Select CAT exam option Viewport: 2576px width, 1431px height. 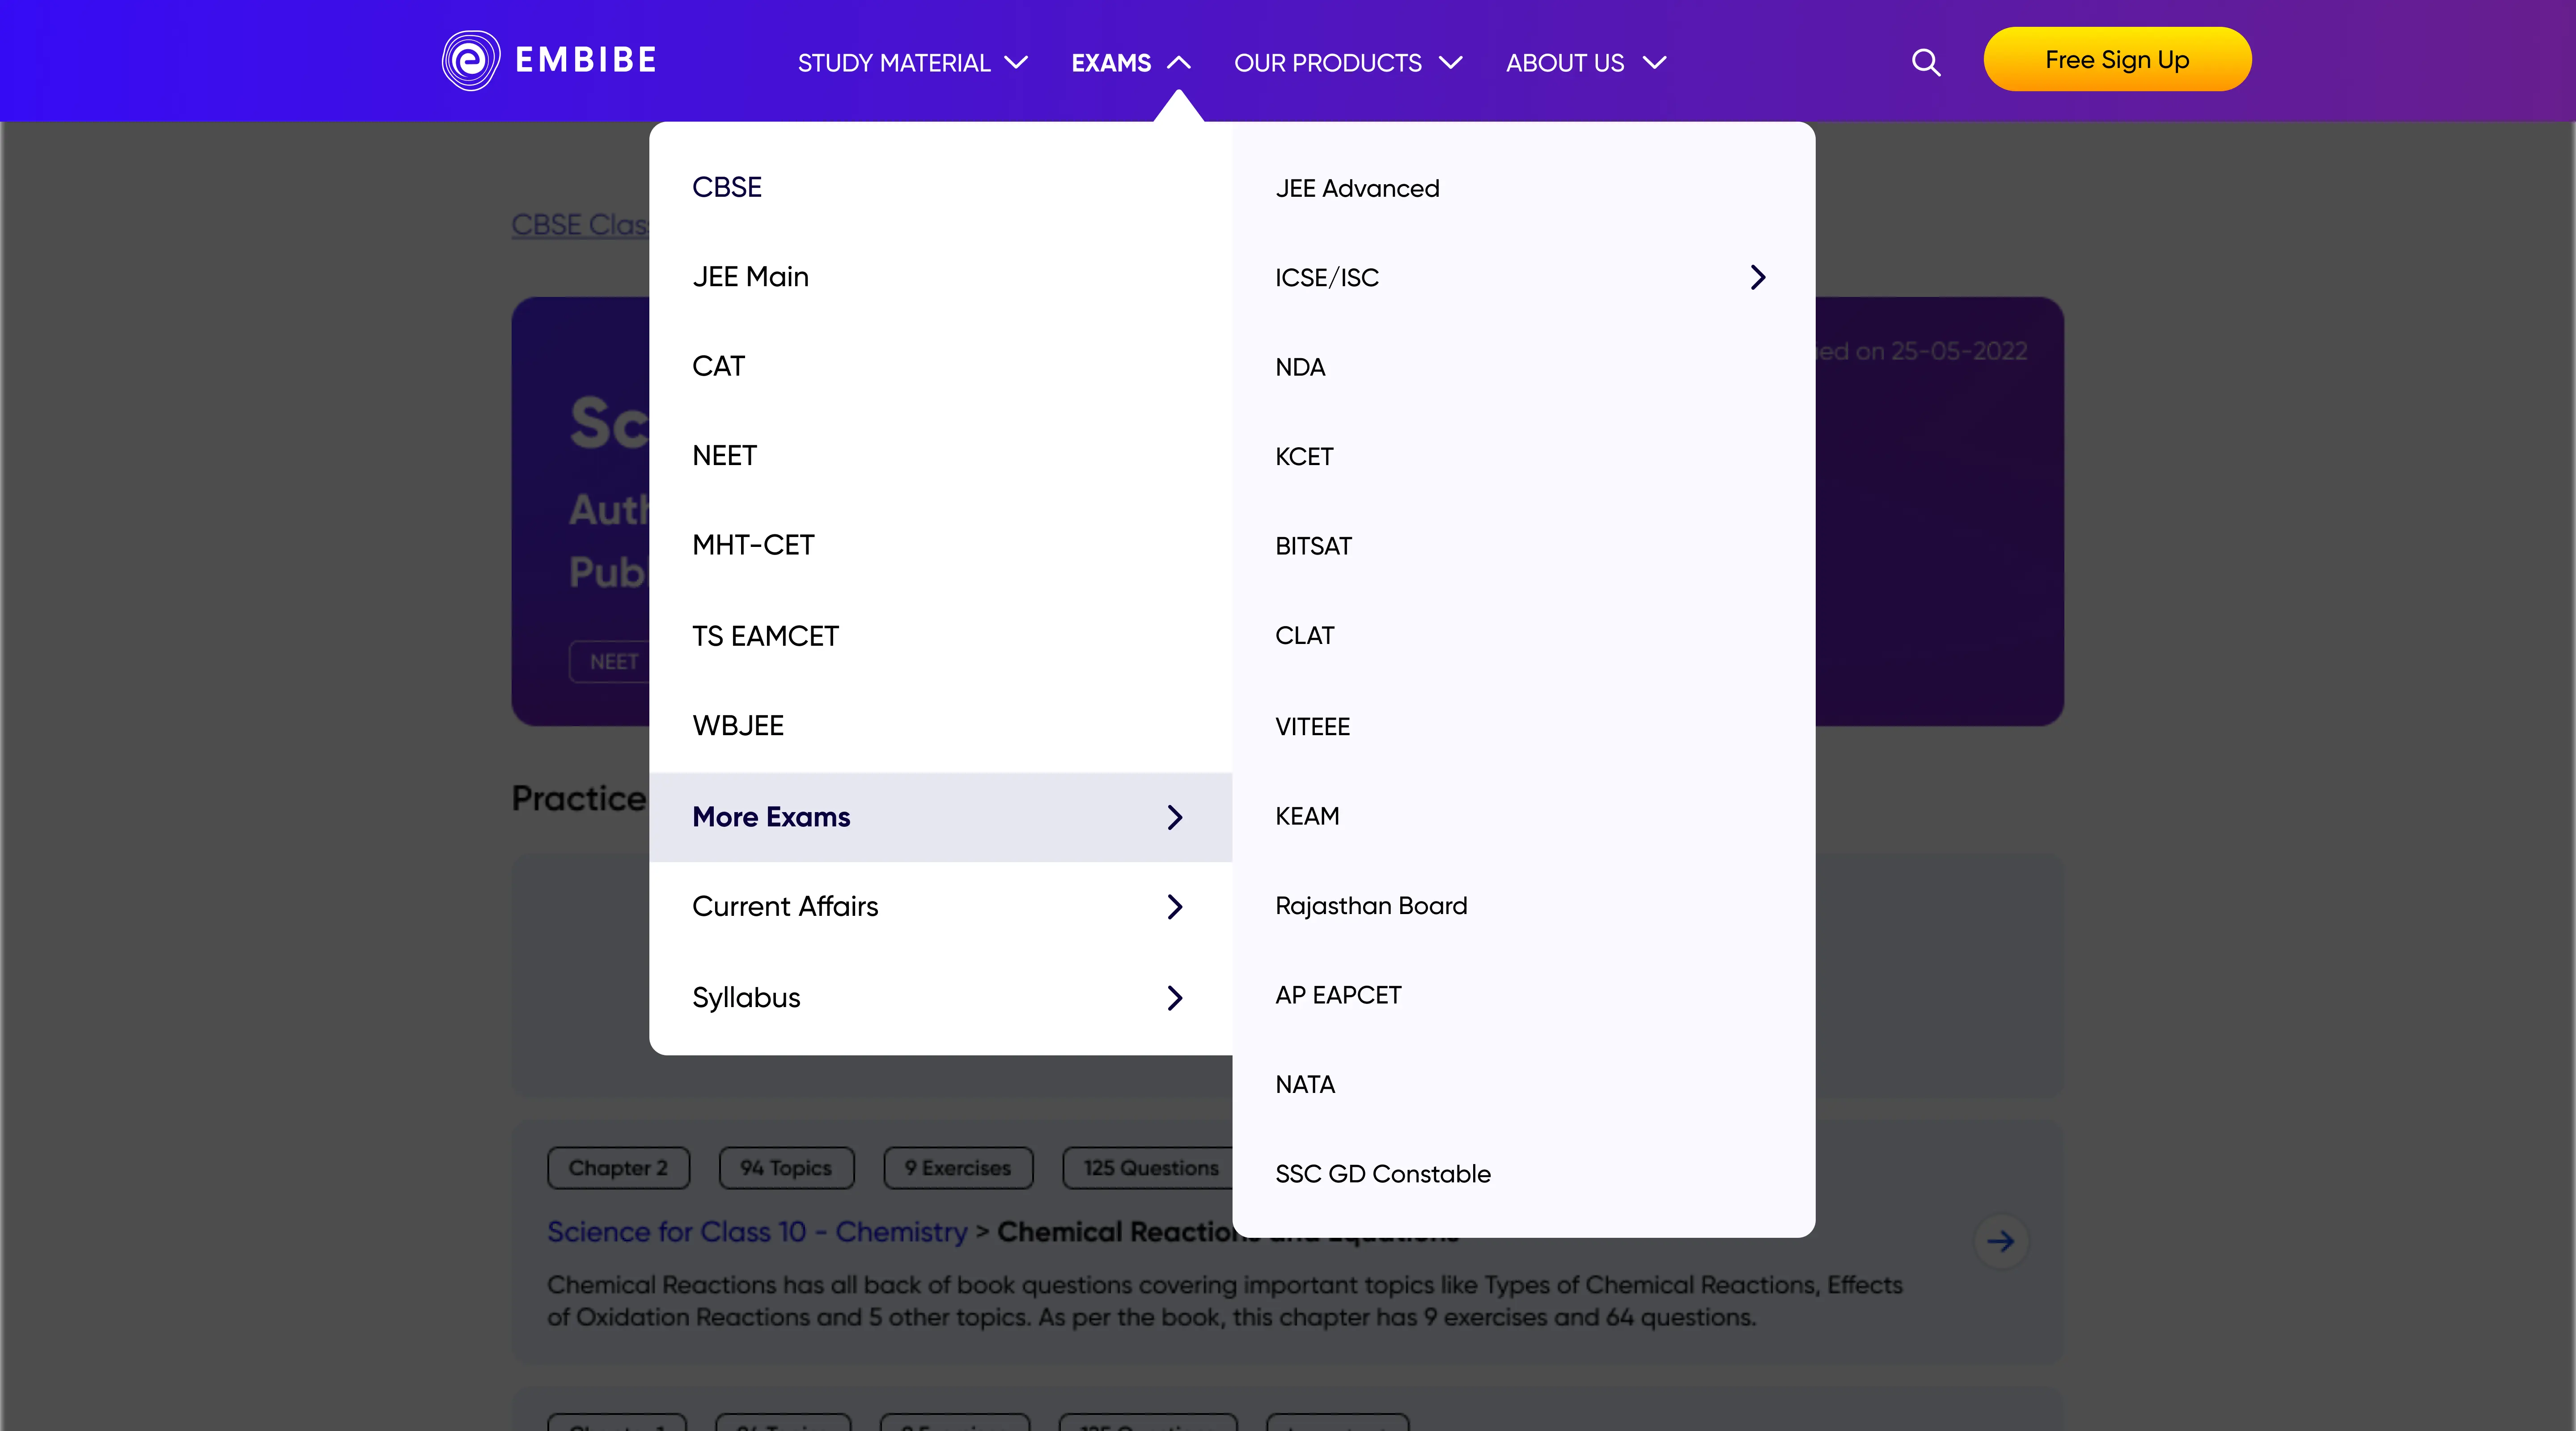pos(718,366)
